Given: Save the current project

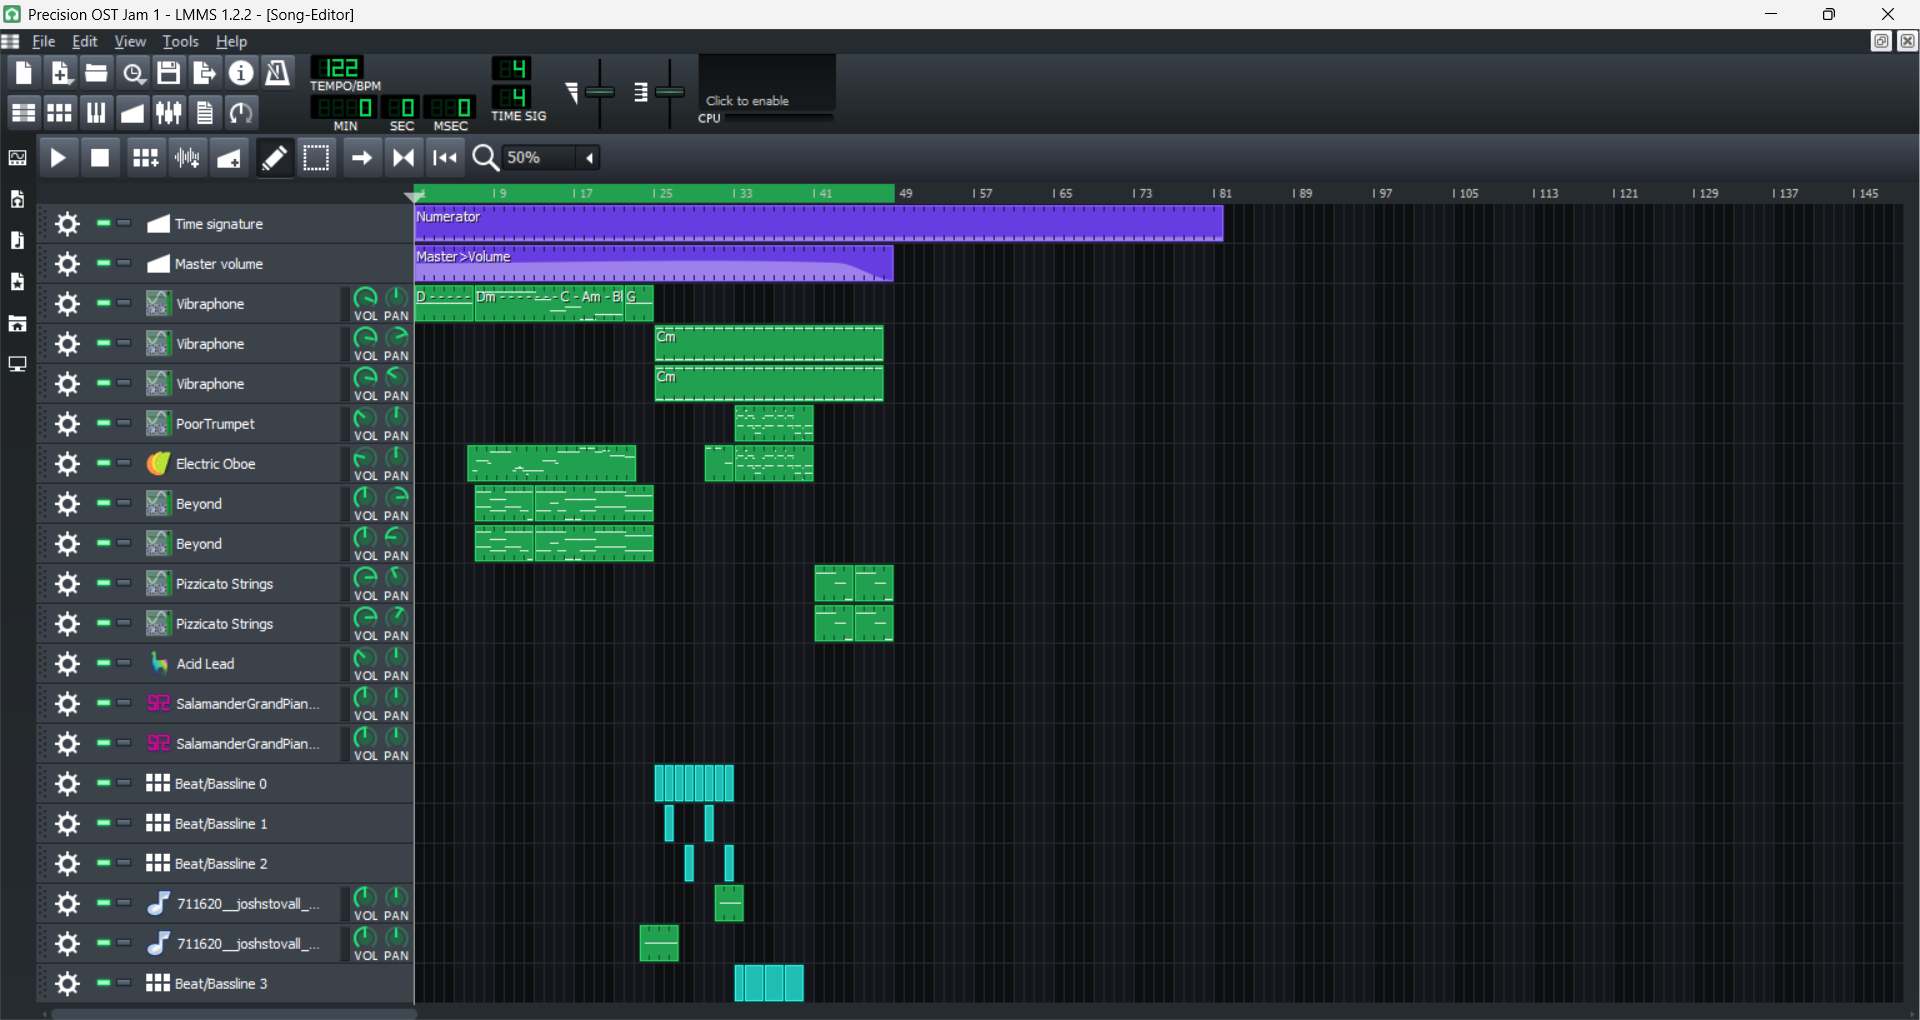Looking at the screenshot, I should click(169, 73).
